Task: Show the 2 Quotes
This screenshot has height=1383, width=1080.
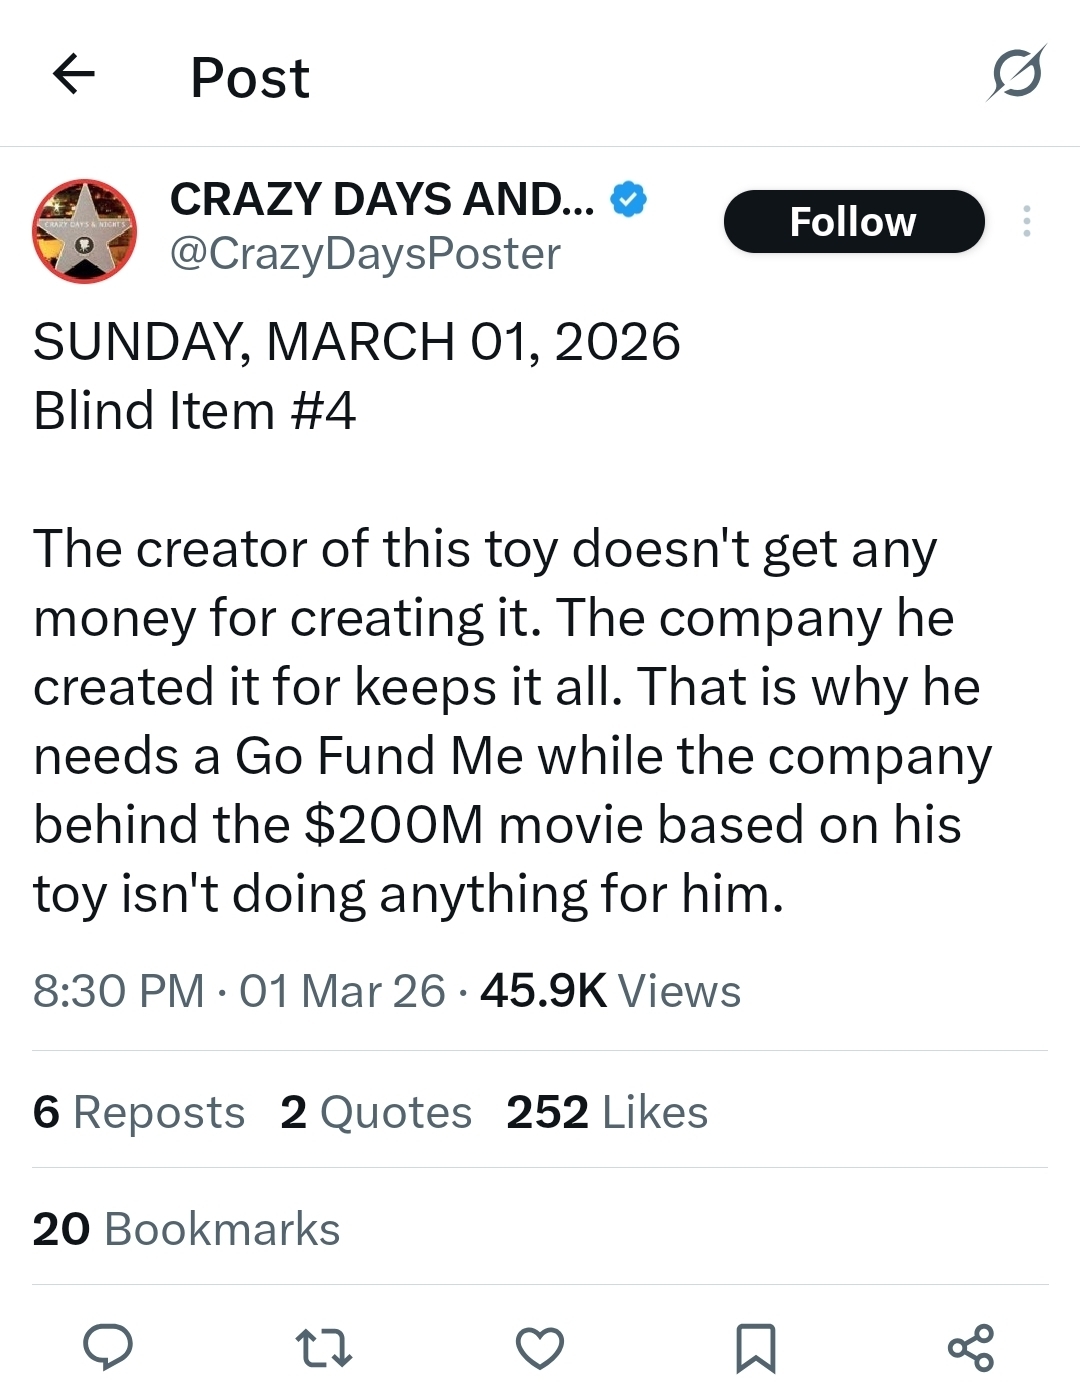Action: point(376,1112)
